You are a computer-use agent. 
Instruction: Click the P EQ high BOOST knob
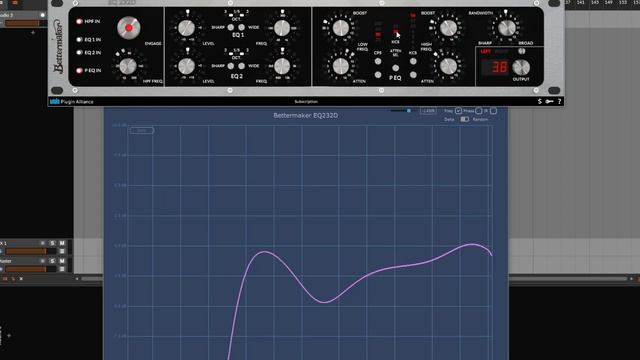(x=448, y=28)
